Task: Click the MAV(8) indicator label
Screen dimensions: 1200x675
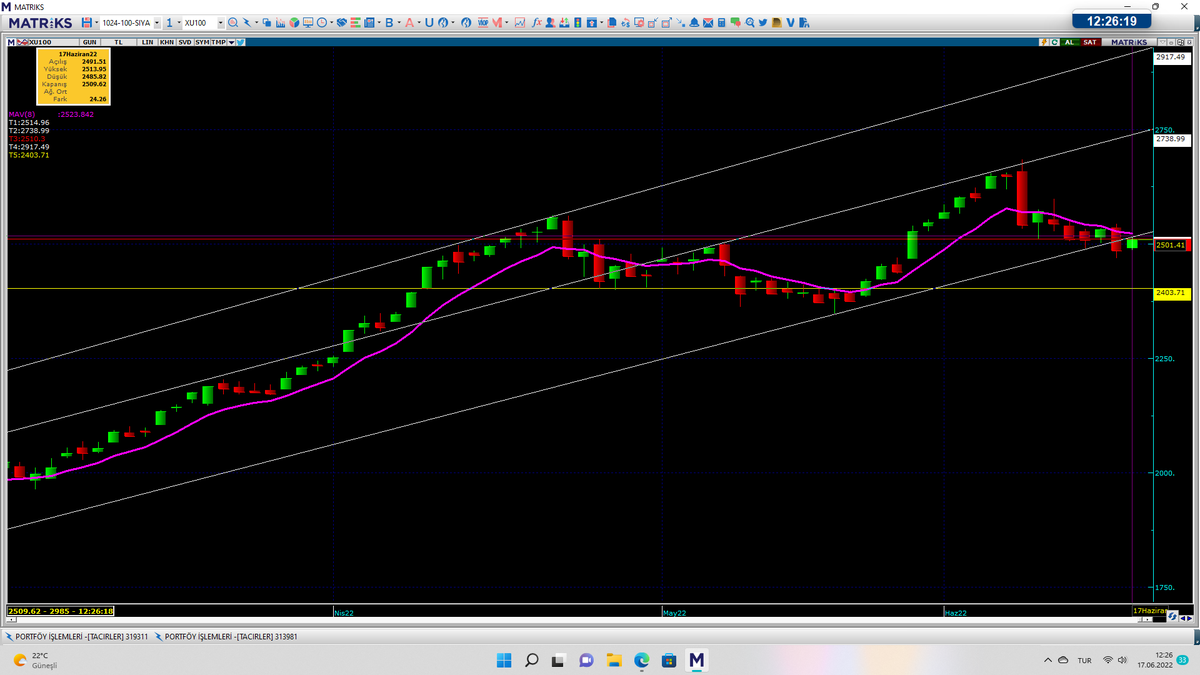Action: [x=22, y=114]
